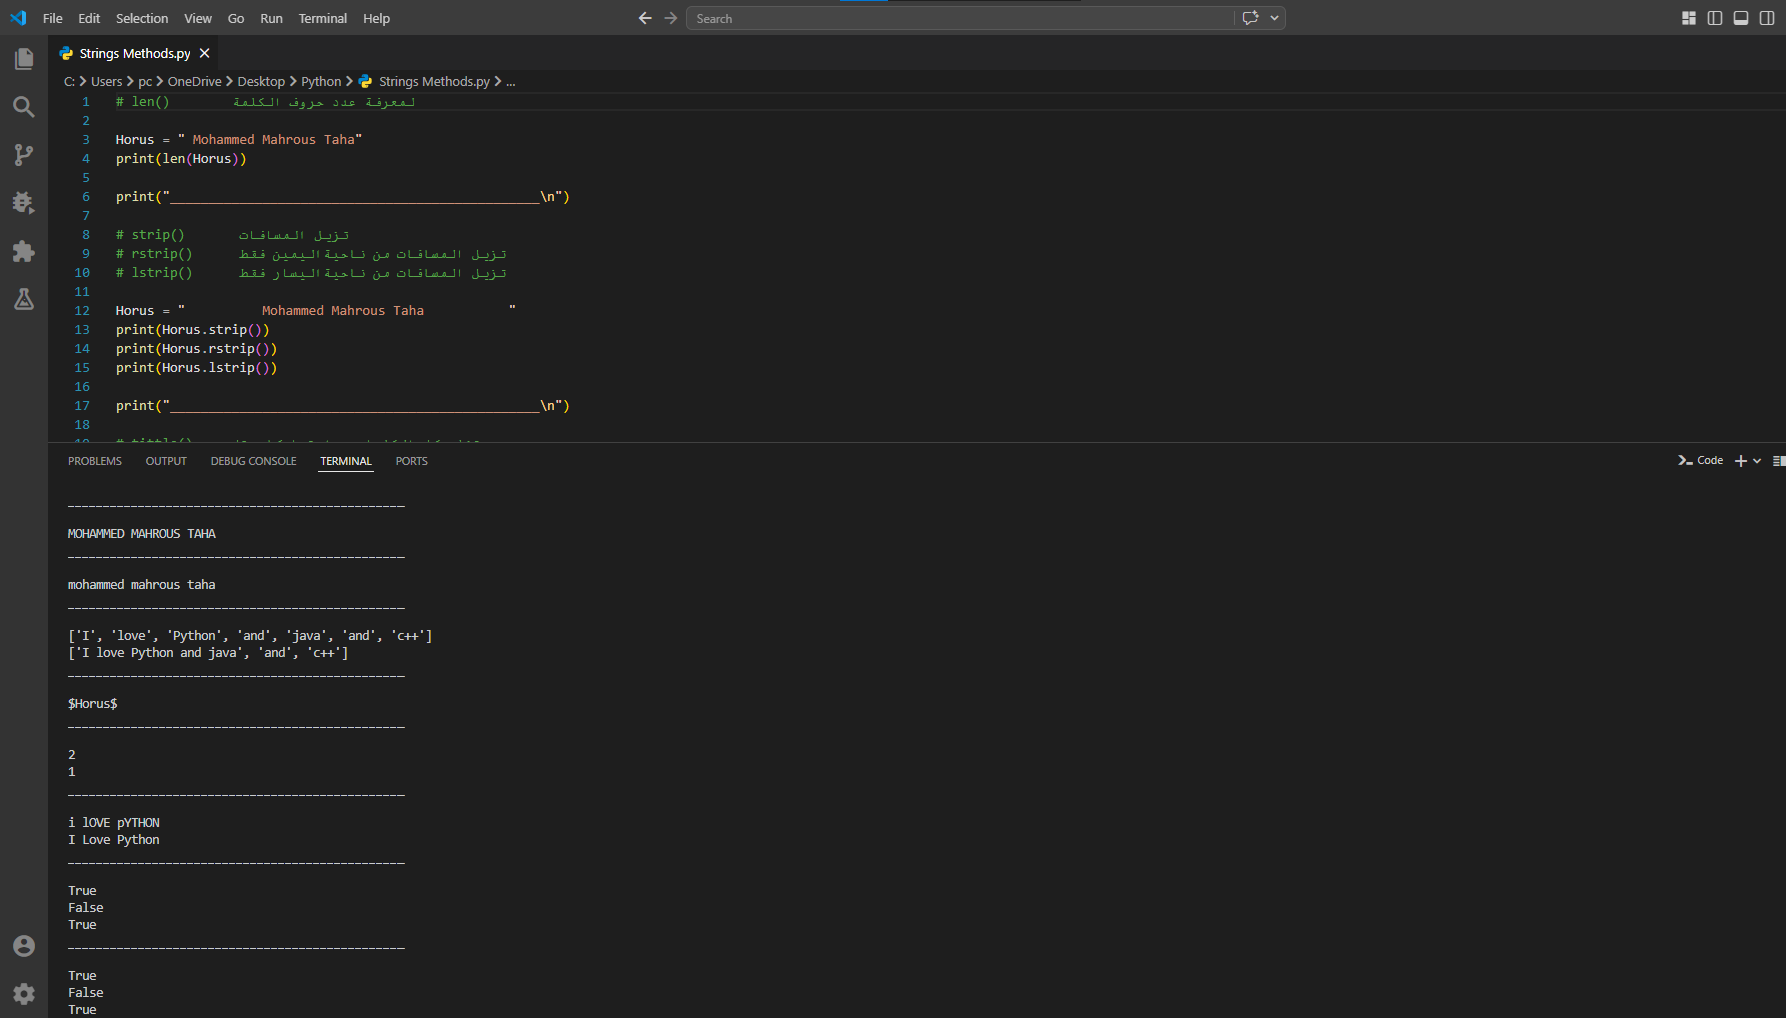
Task: Open the Testing flask view
Action: tap(24, 299)
